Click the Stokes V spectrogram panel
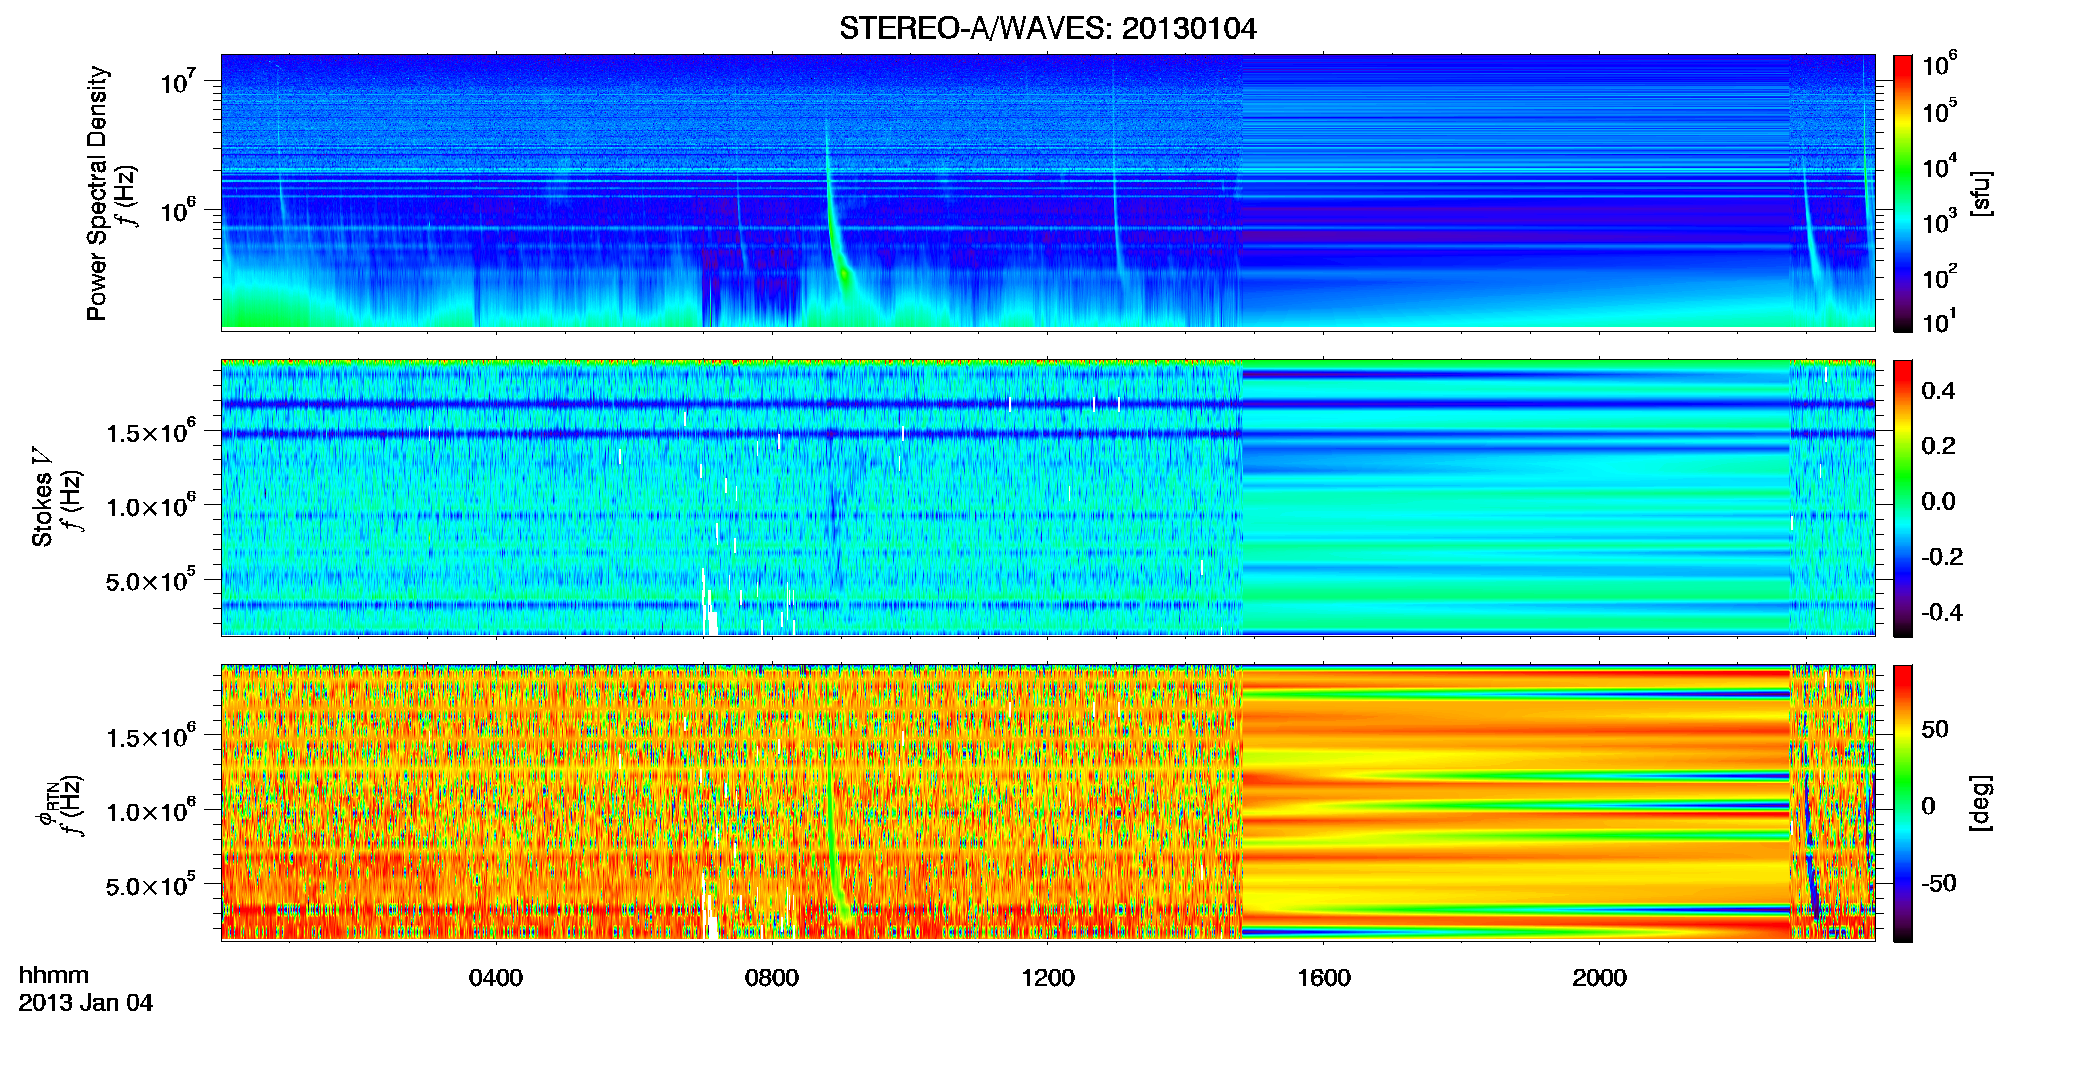This screenshot has width=2096, height=1080. [1048, 497]
